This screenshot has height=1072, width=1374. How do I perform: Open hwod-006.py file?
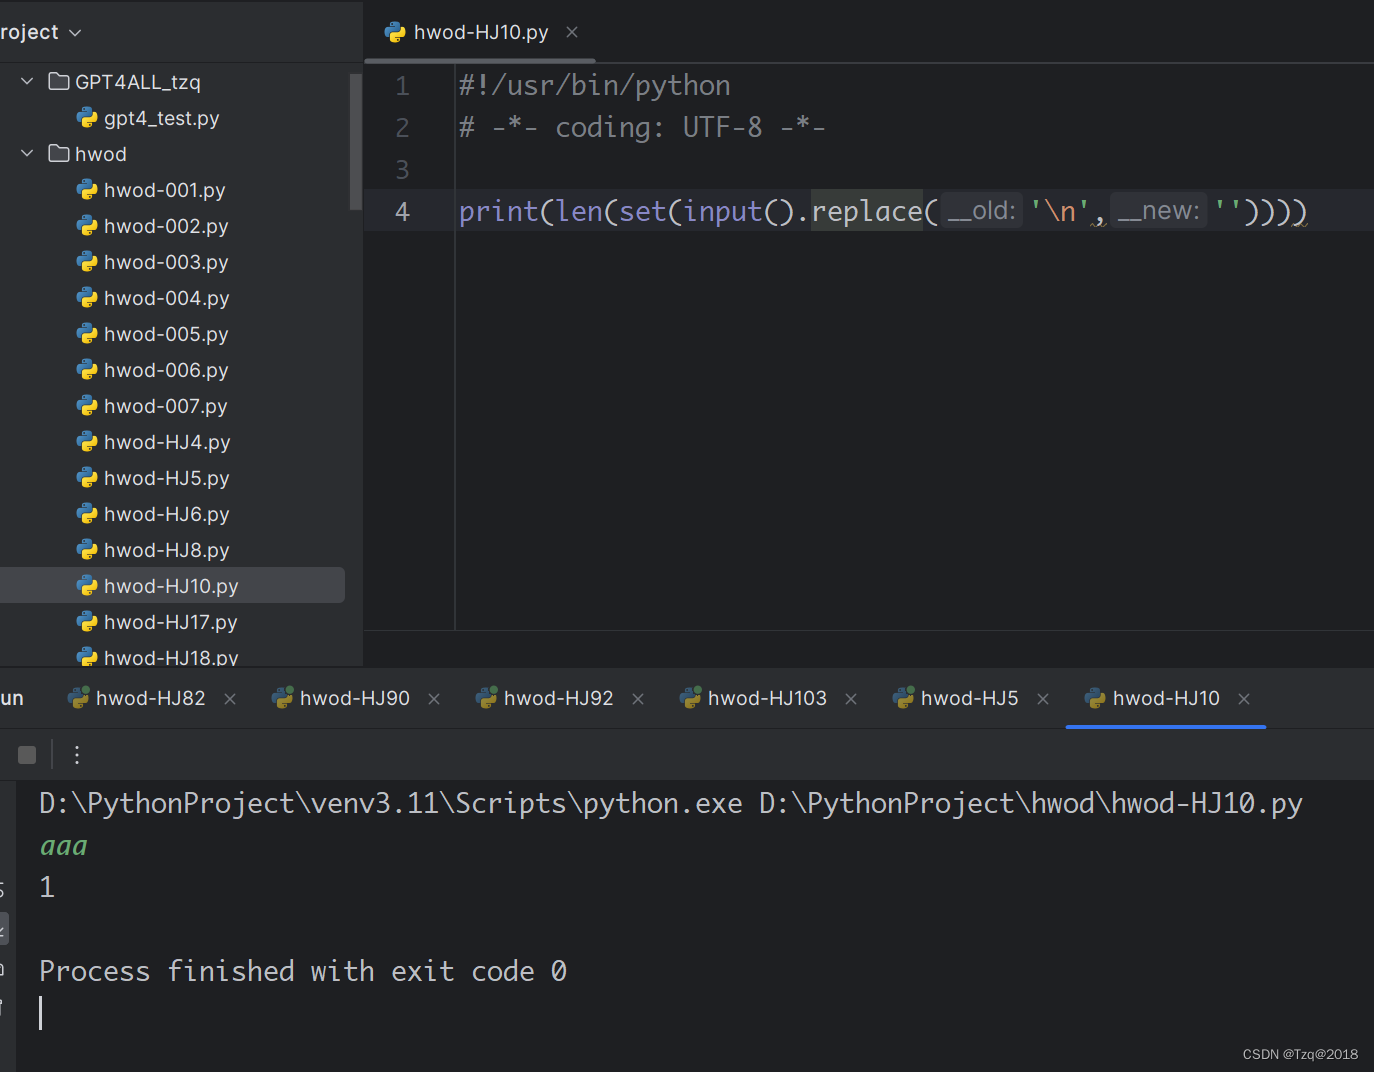coord(166,370)
